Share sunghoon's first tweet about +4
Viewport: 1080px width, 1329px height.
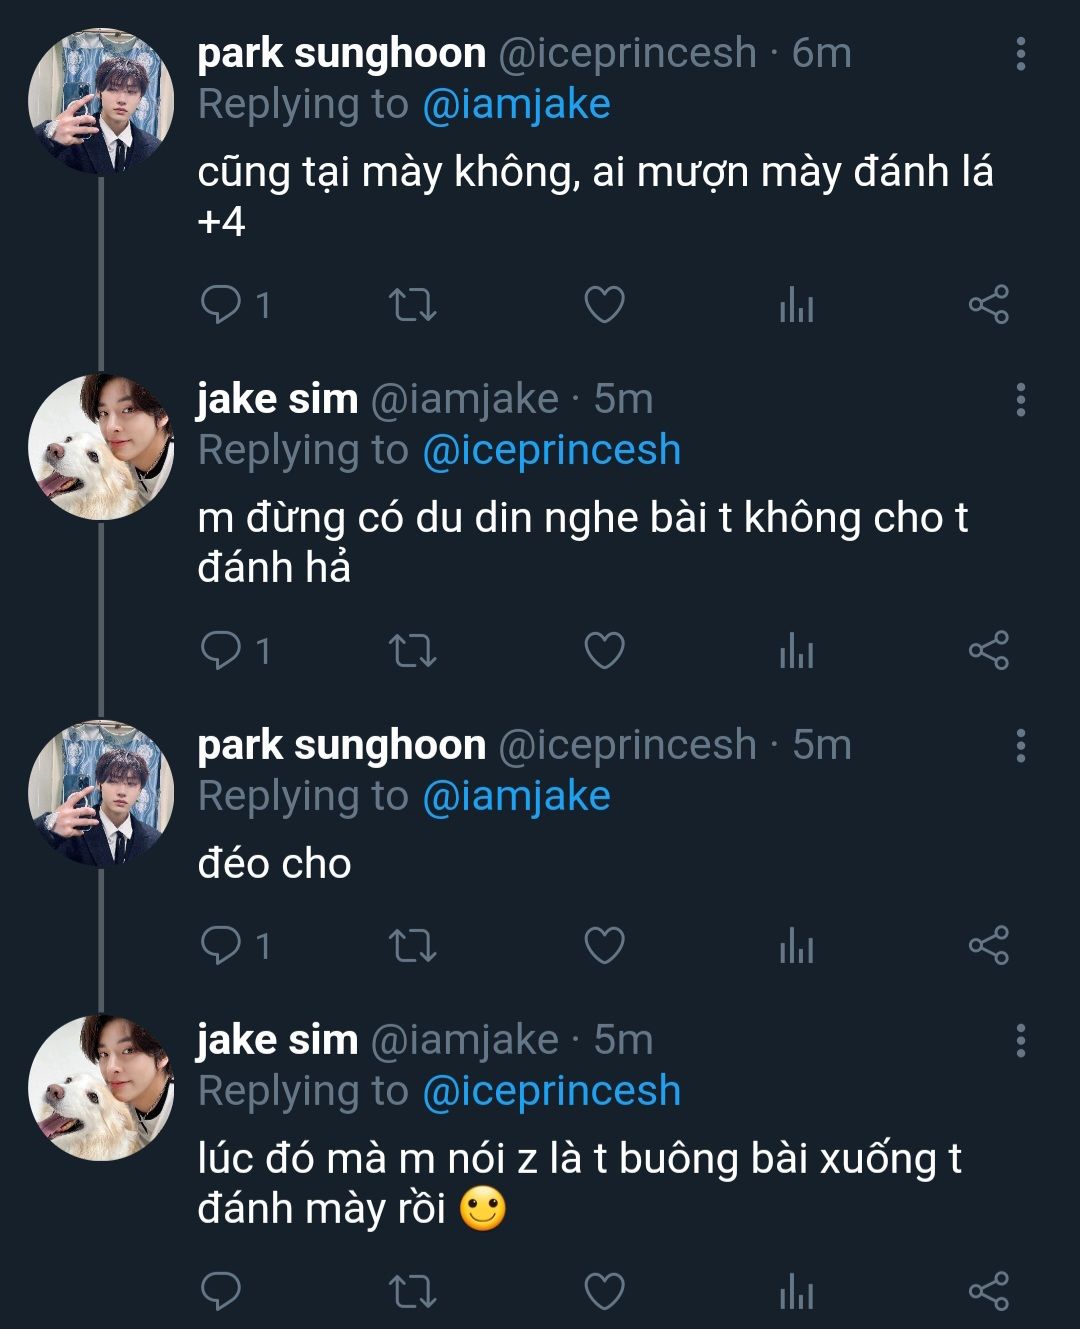click(988, 304)
